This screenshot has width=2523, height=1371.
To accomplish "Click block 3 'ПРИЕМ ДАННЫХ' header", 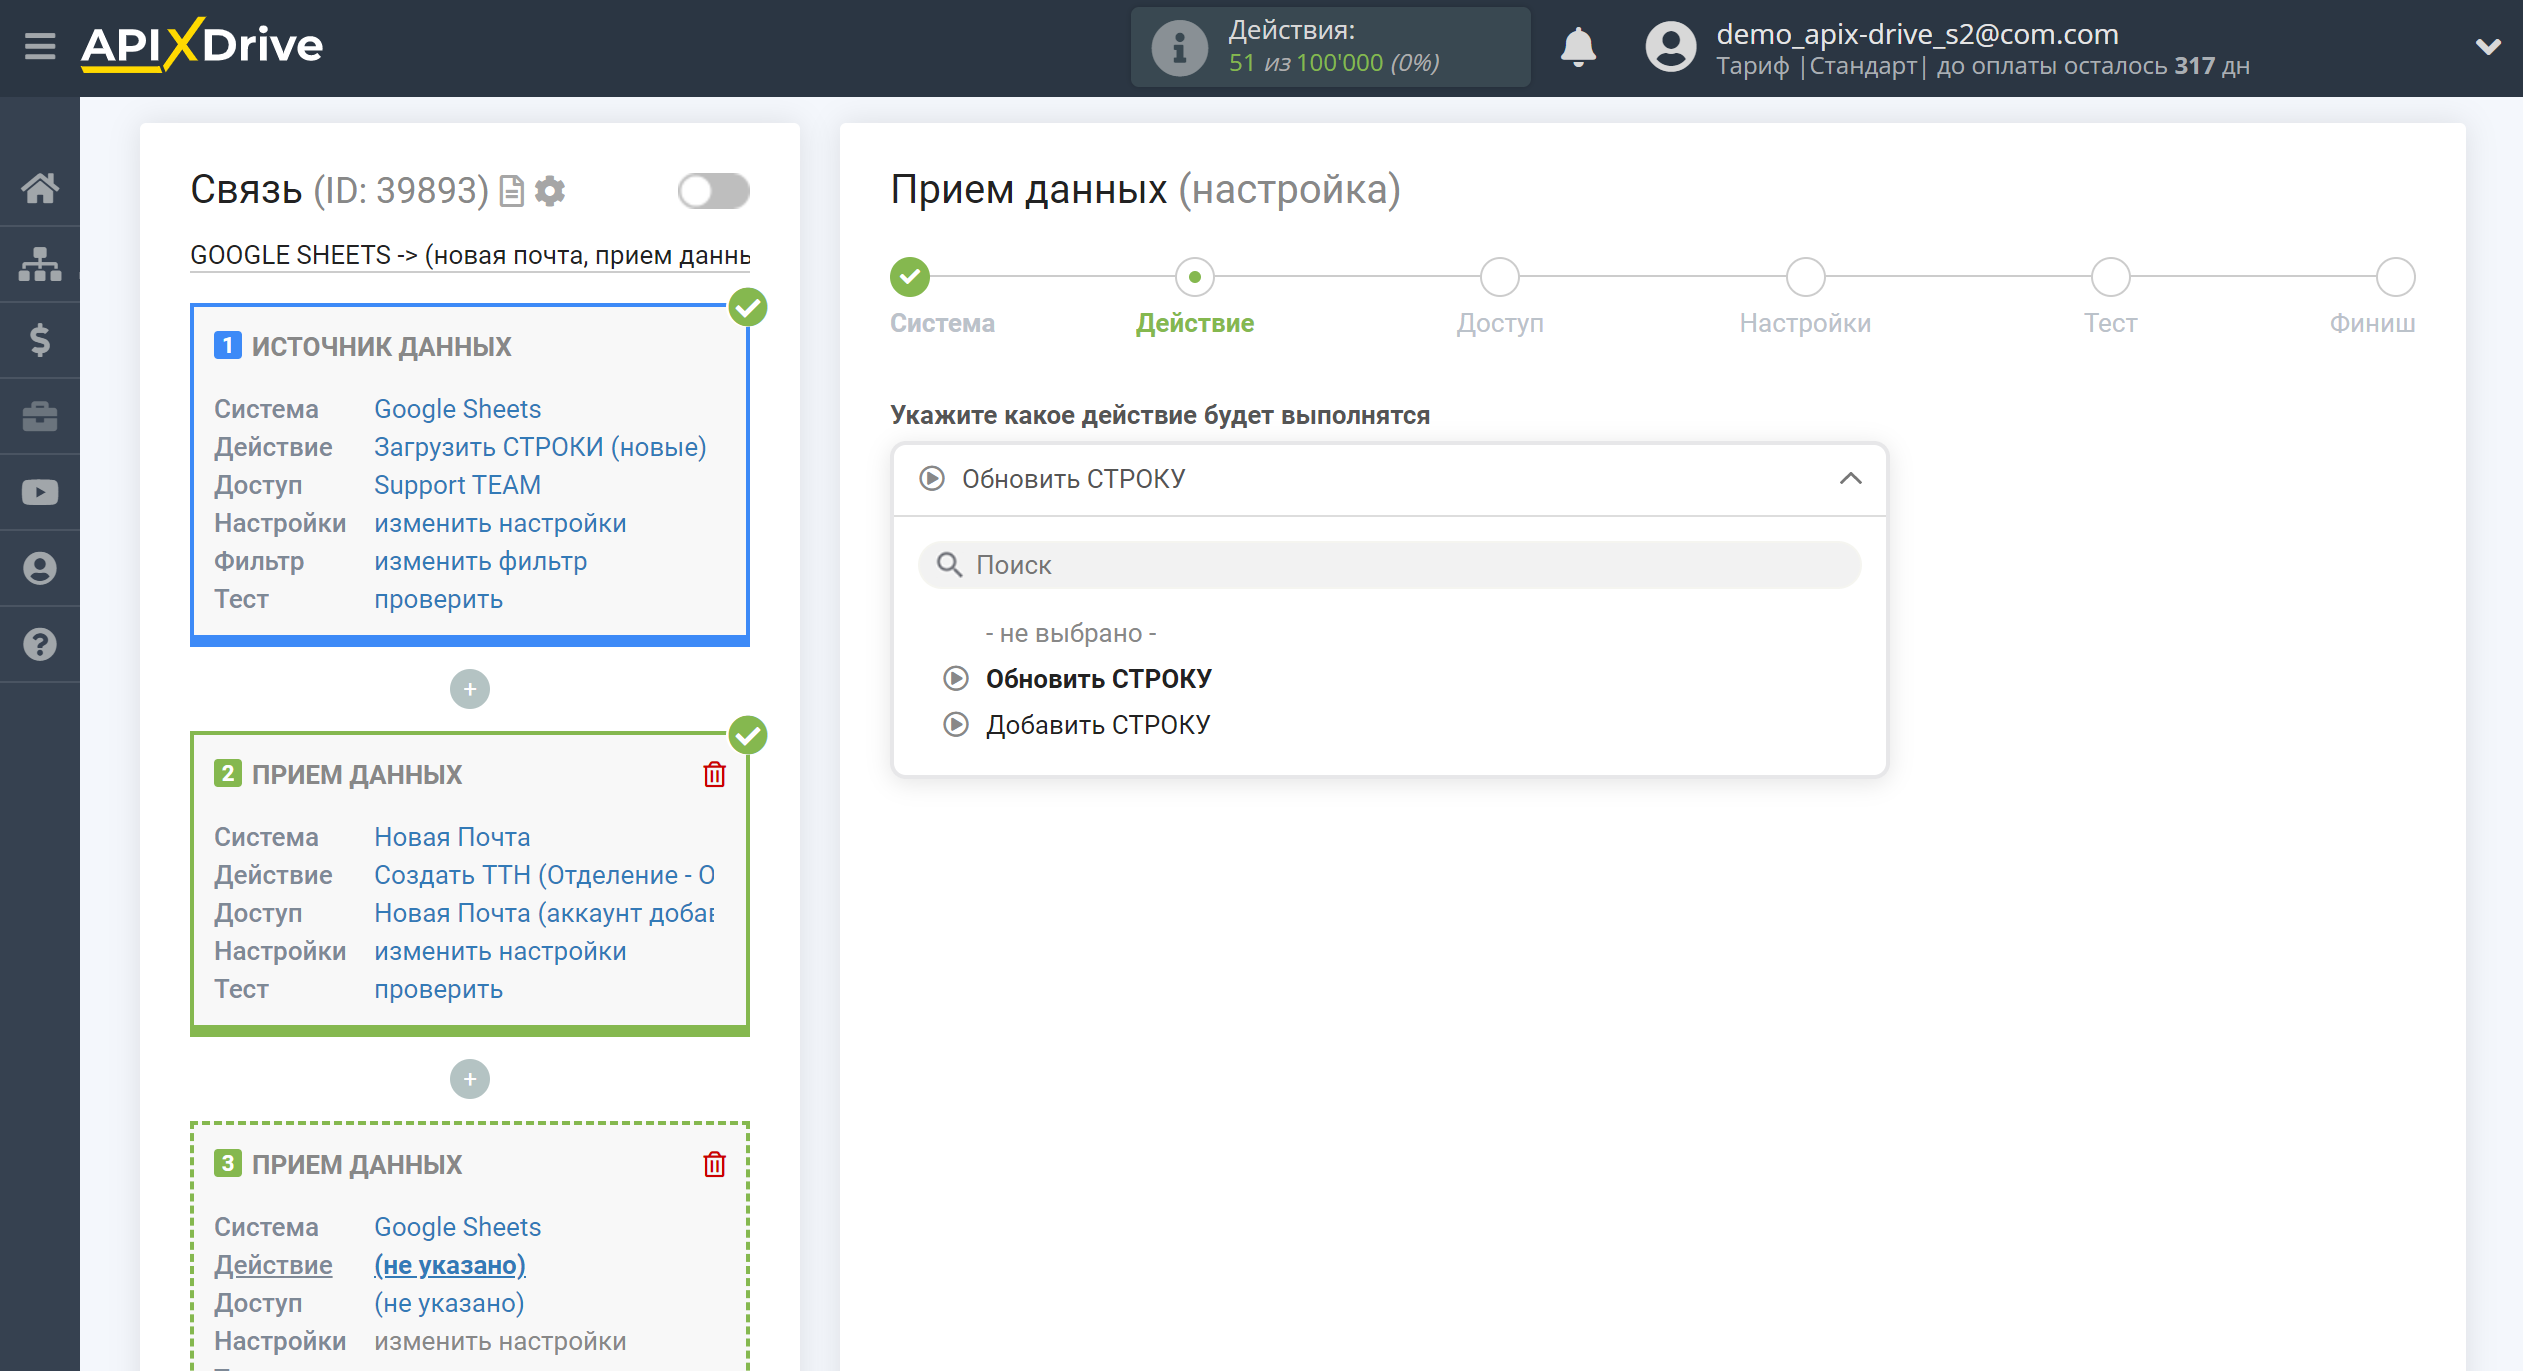I will (x=356, y=1164).
